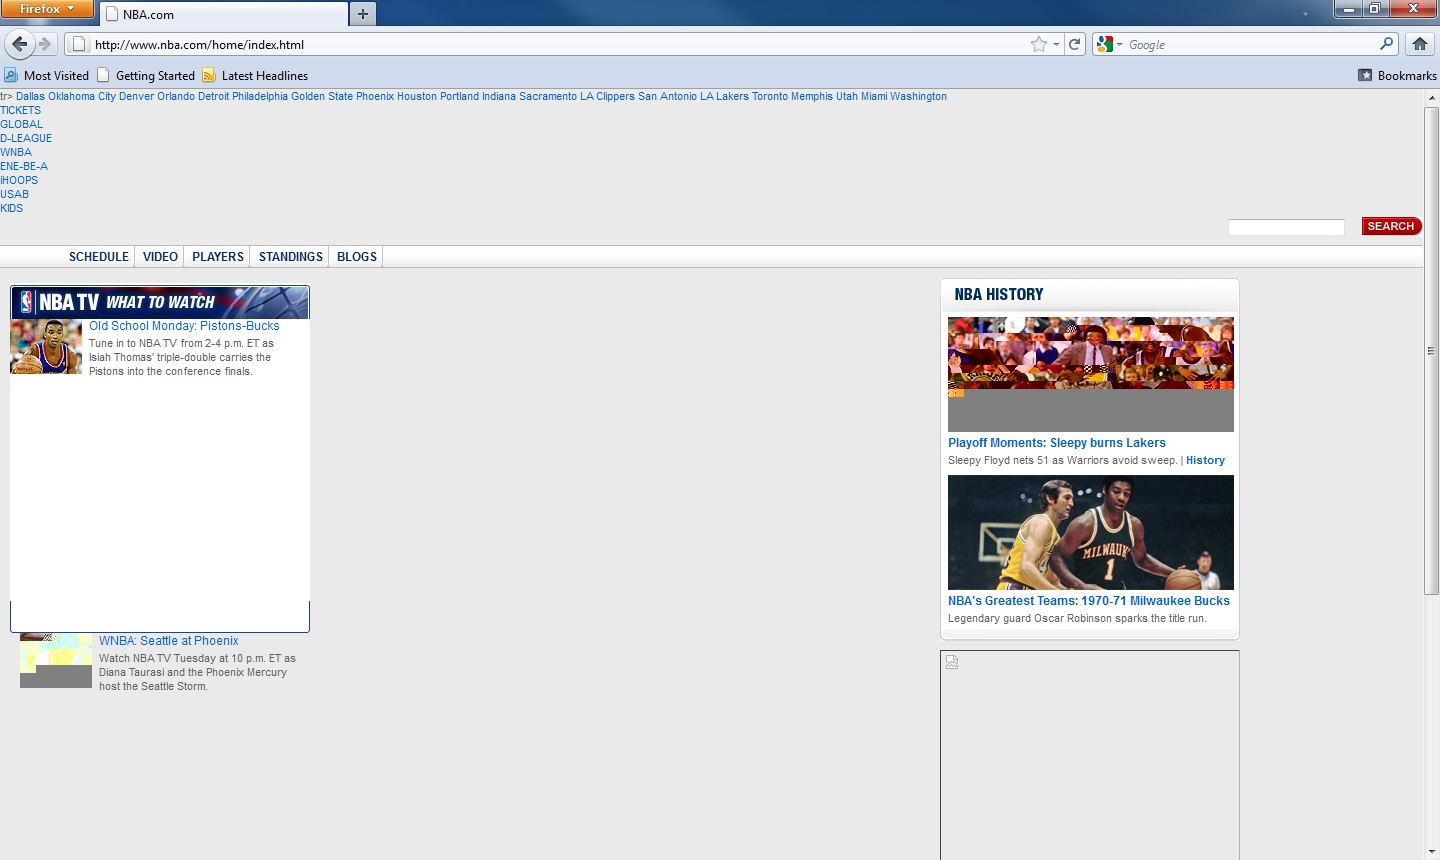Go back to the previous page
The height and width of the screenshot is (860, 1440).
point(19,44)
